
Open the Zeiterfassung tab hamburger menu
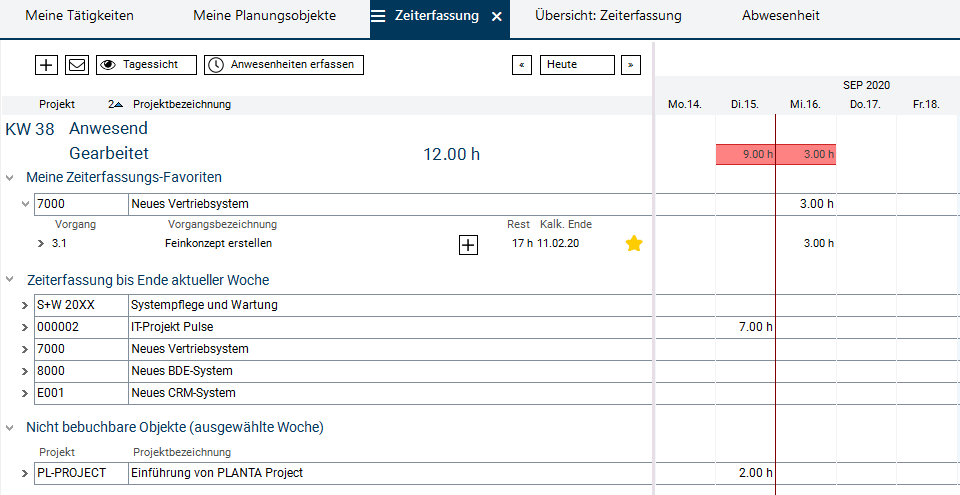pos(379,17)
